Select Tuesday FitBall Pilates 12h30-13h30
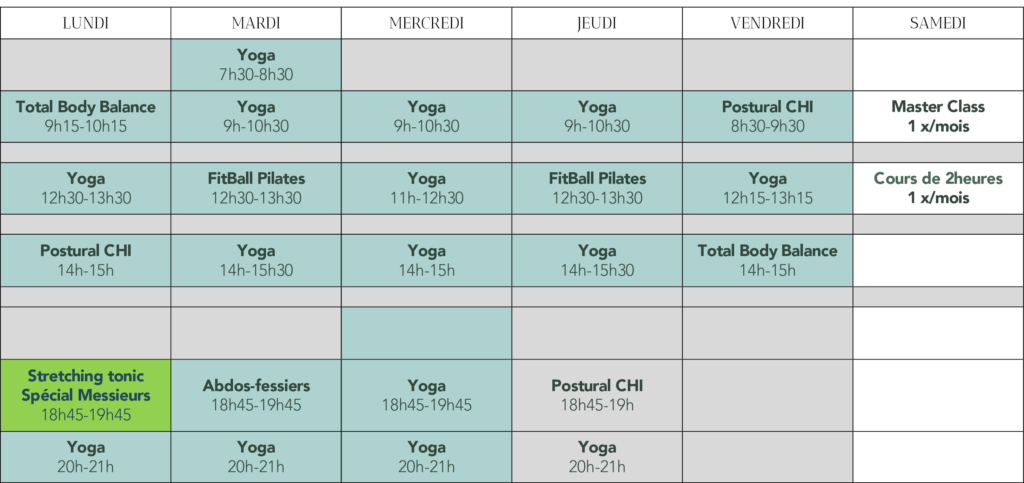Image resolution: width=1024 pixels, height=483 pixels. (x=256, y=189)
